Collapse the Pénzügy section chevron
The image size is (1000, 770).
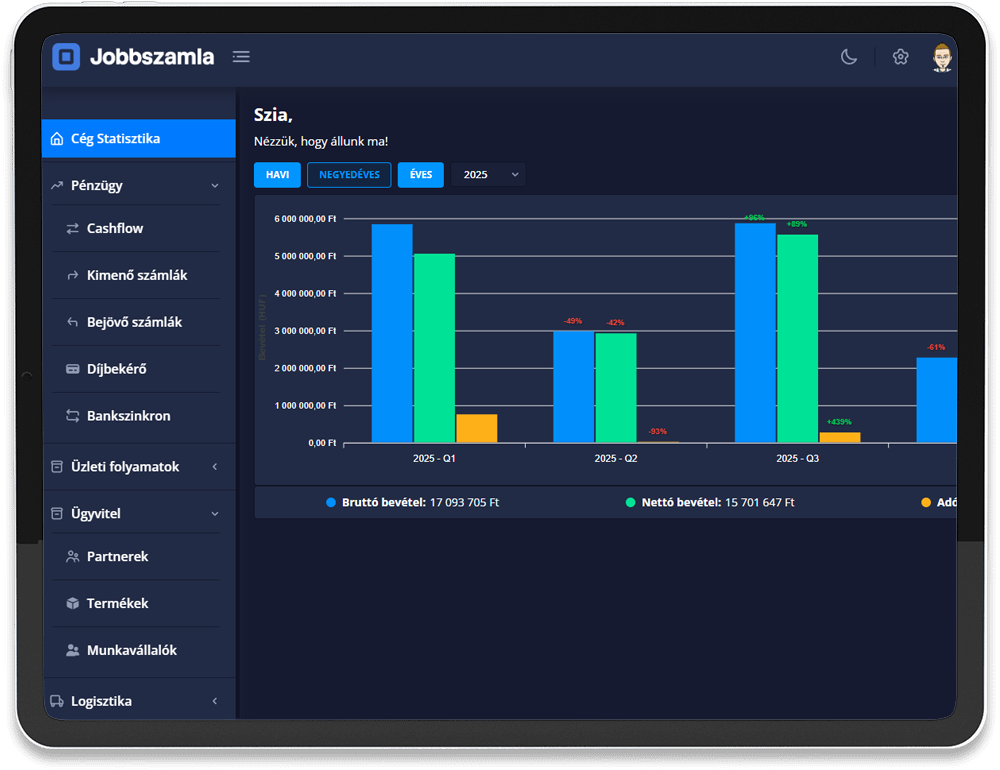215,186
